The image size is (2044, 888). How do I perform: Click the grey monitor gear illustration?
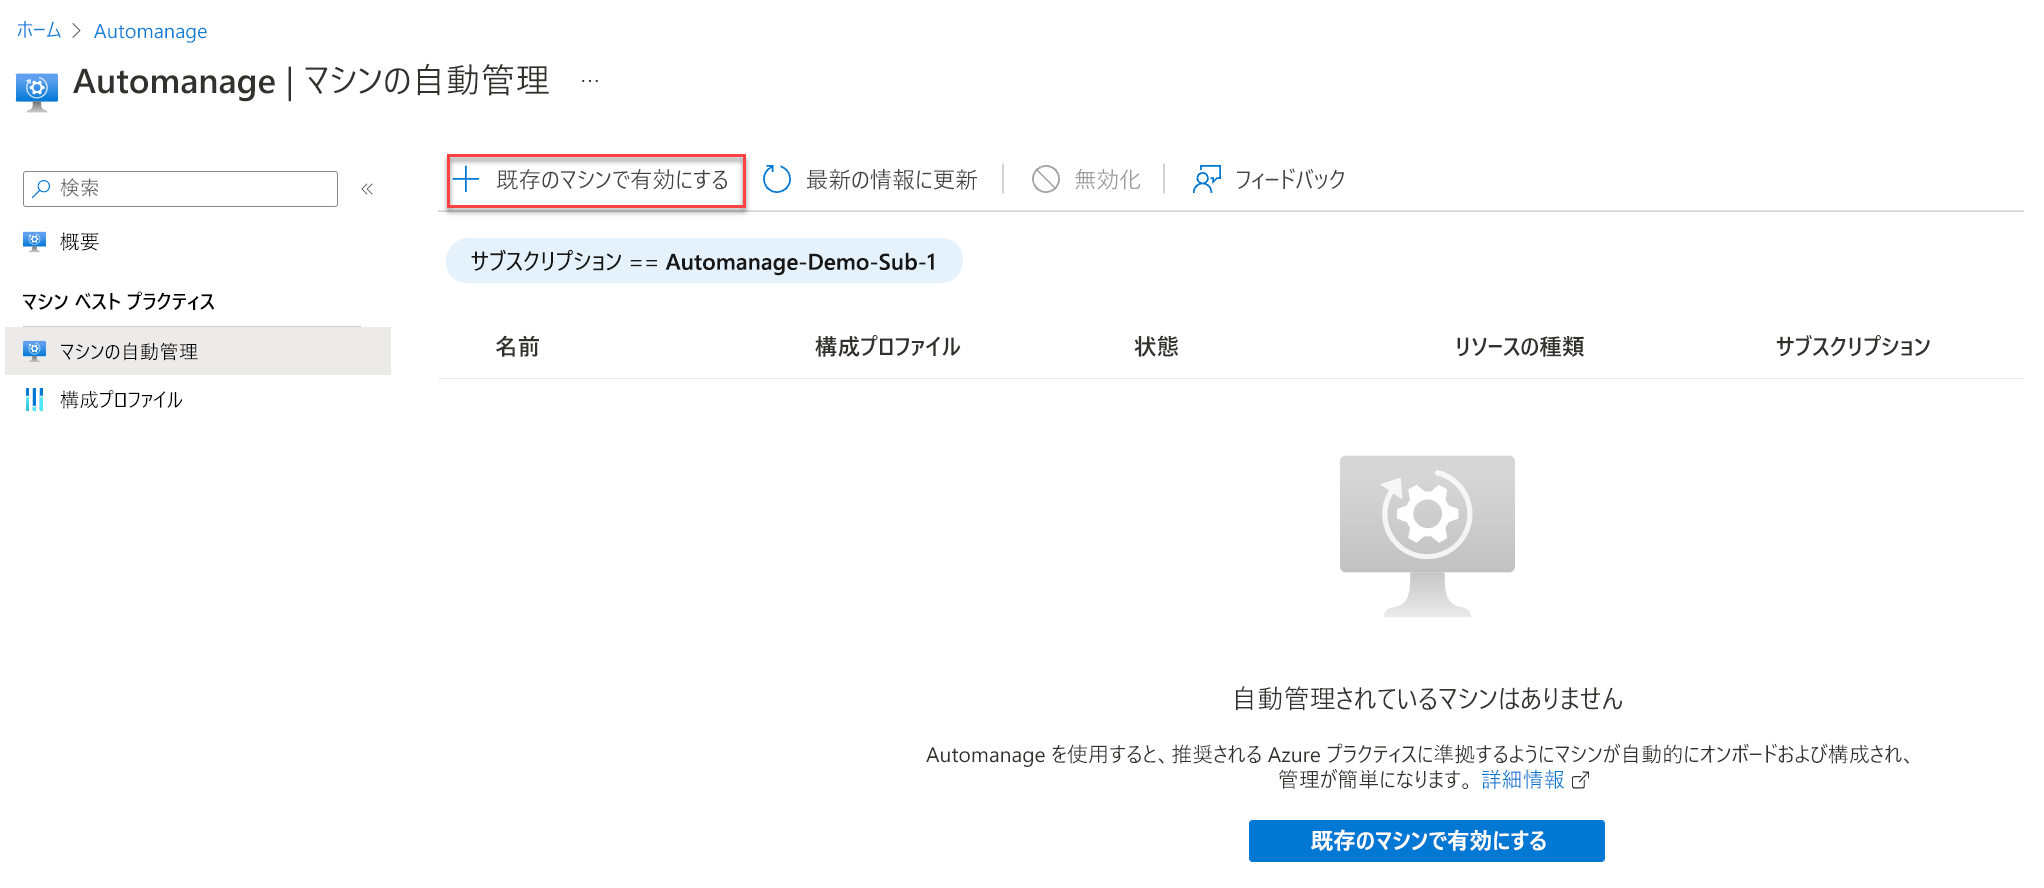pos(1427,536)
